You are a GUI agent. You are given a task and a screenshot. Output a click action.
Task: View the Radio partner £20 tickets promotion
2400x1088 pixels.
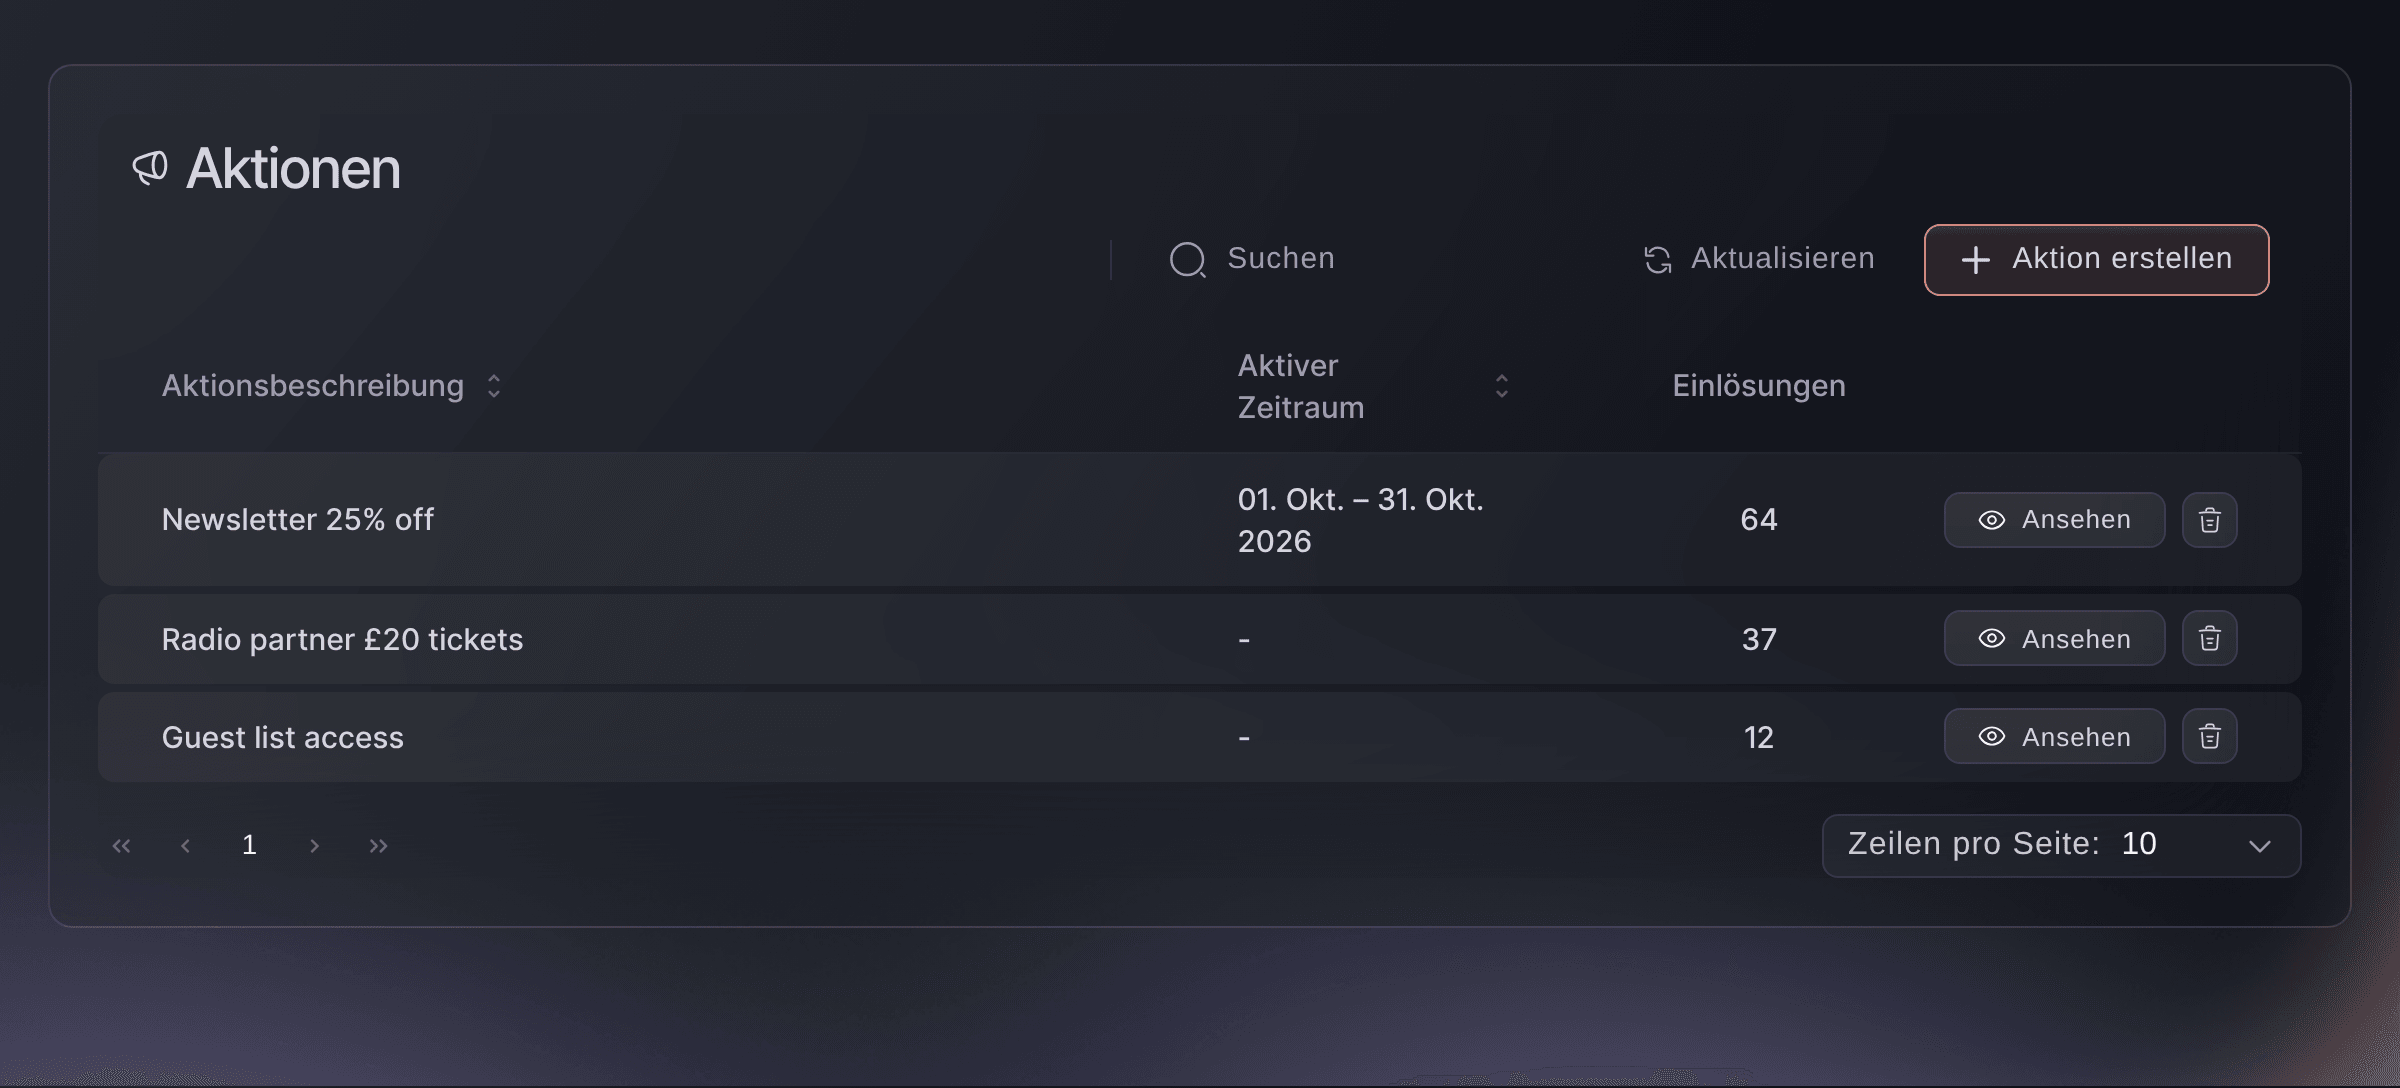click(x=2054, y=638)
